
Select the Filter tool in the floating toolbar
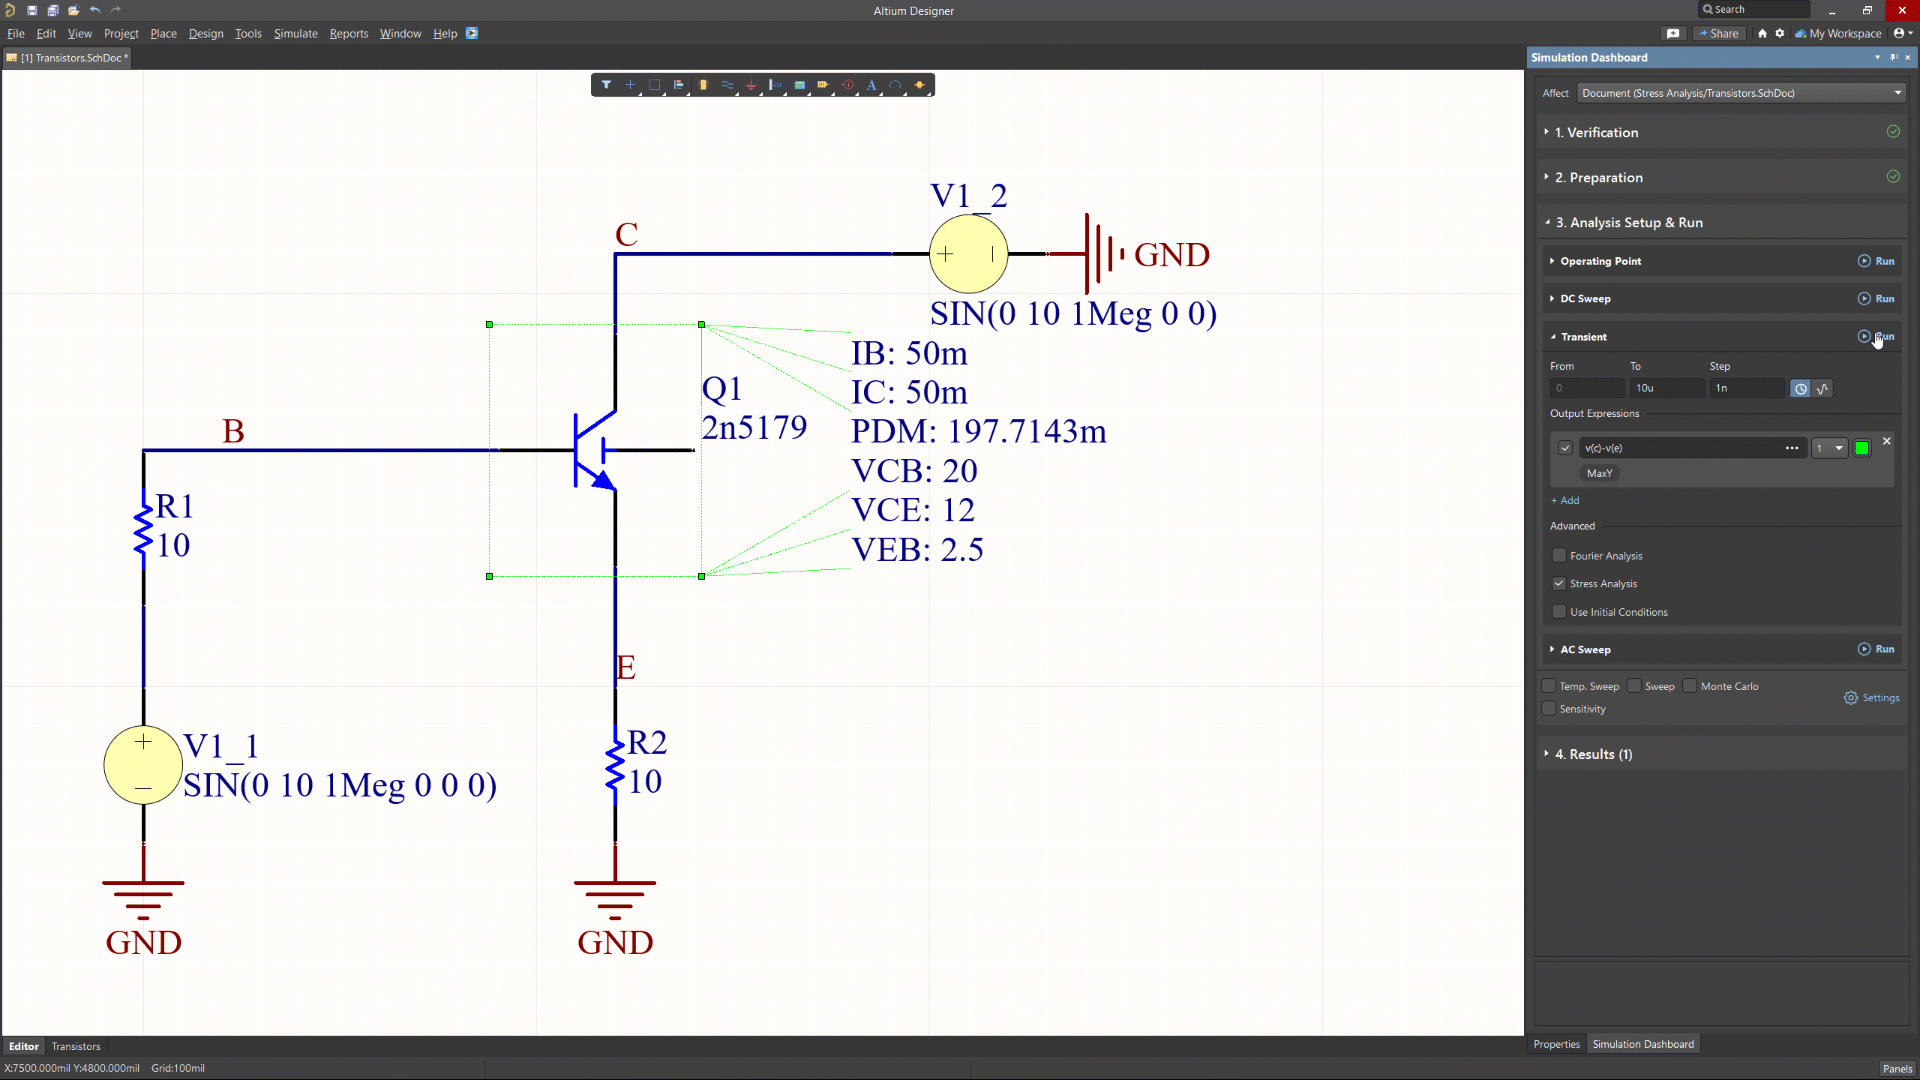pos(605,85)
